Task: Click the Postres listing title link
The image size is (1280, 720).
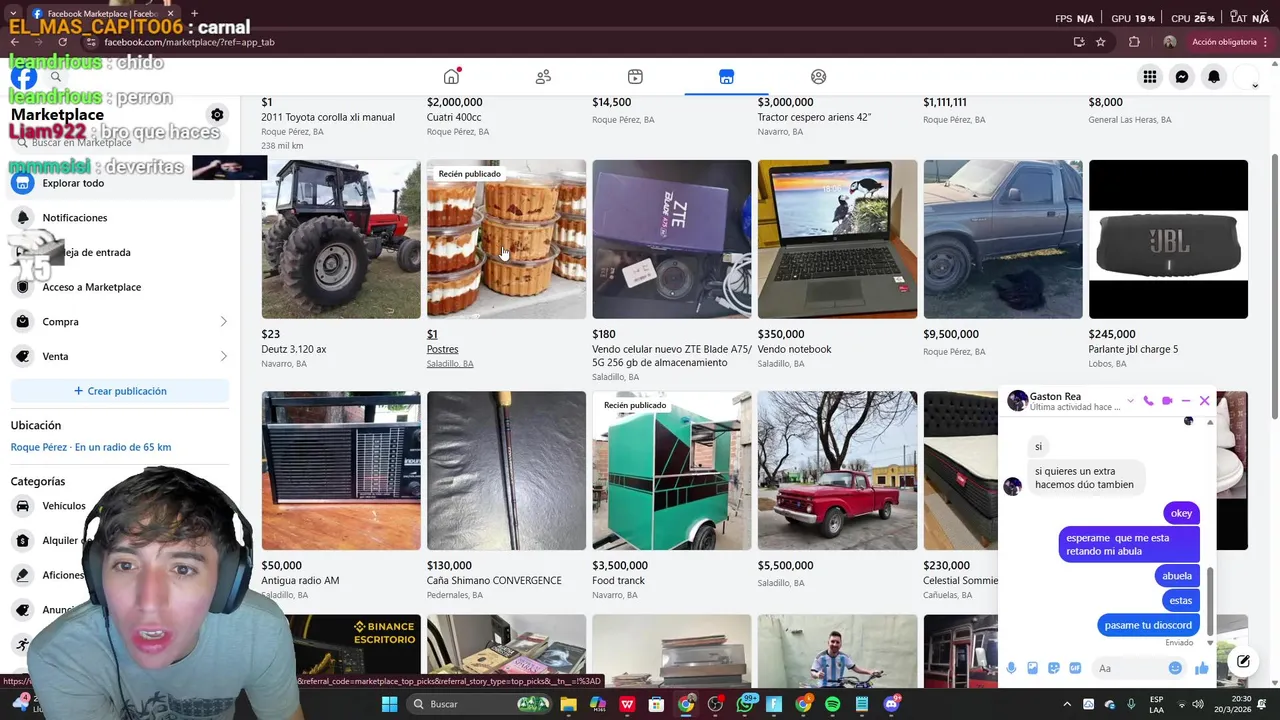Action: 442,349
